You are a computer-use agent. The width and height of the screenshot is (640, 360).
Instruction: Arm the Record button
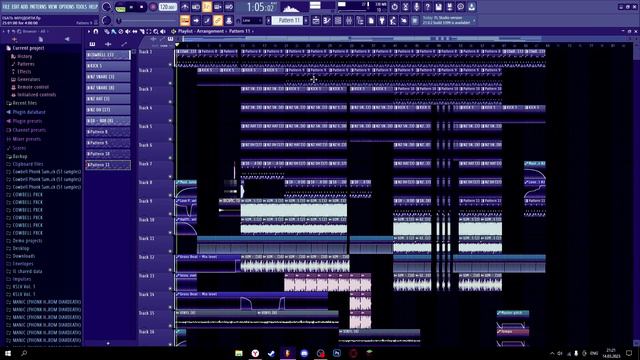(x=153, y=7)
